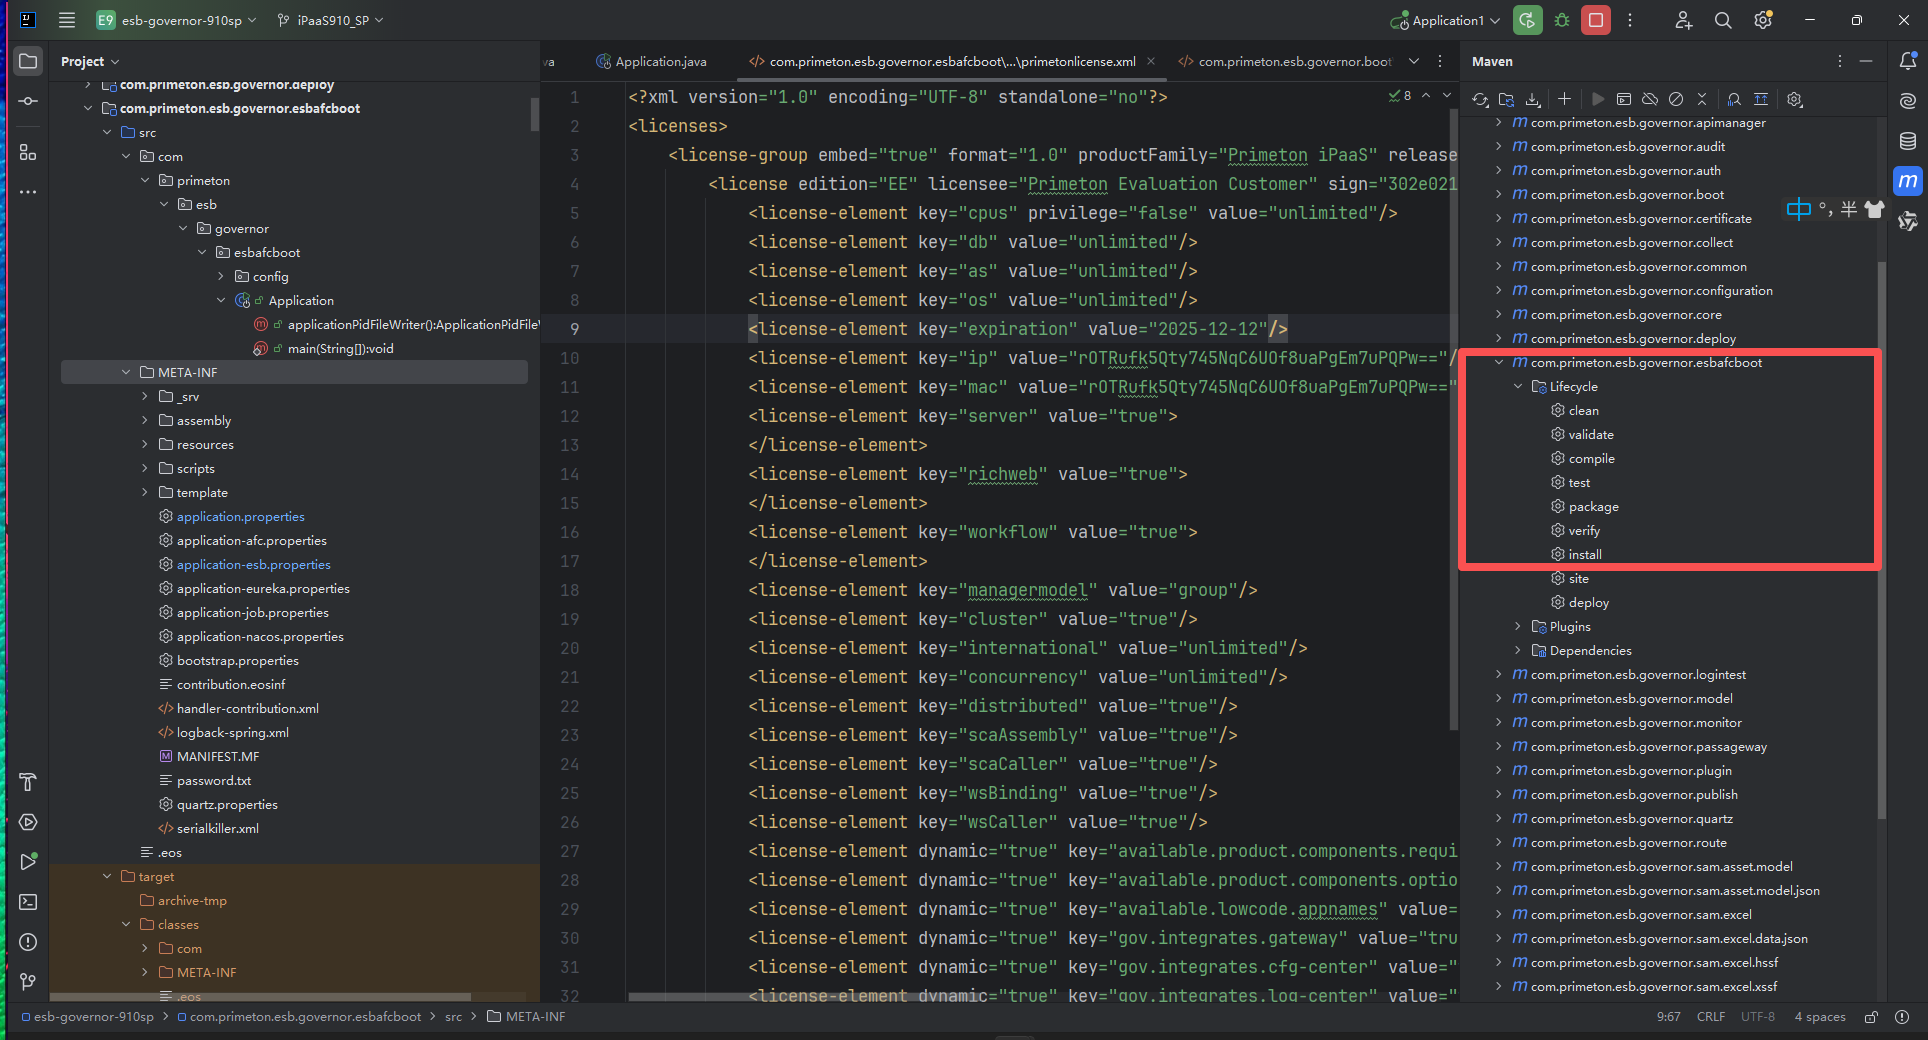
Task: Open the Terminal tool window
Action: pos(28,902)
